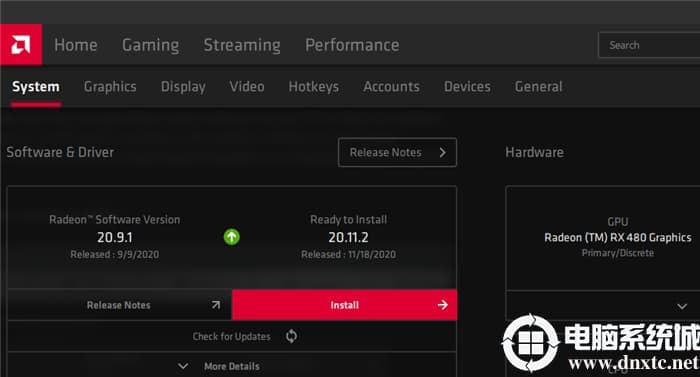Click the Hardware heading
Image resolution: width=700 pixels, height=377 pixels.
pyautogui.click(x=534, y=152)
